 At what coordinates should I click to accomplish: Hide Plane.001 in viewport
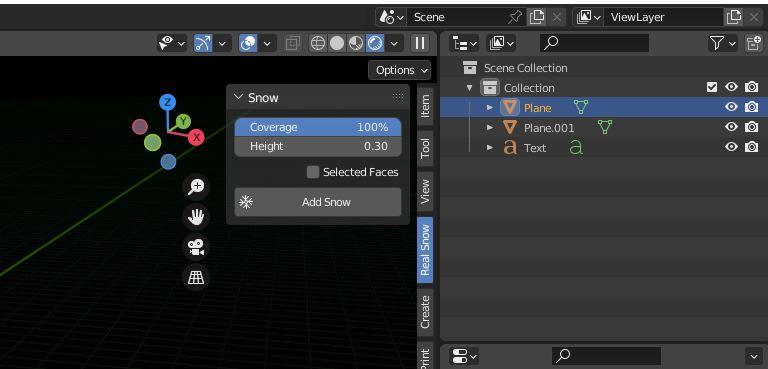[731, 127]
